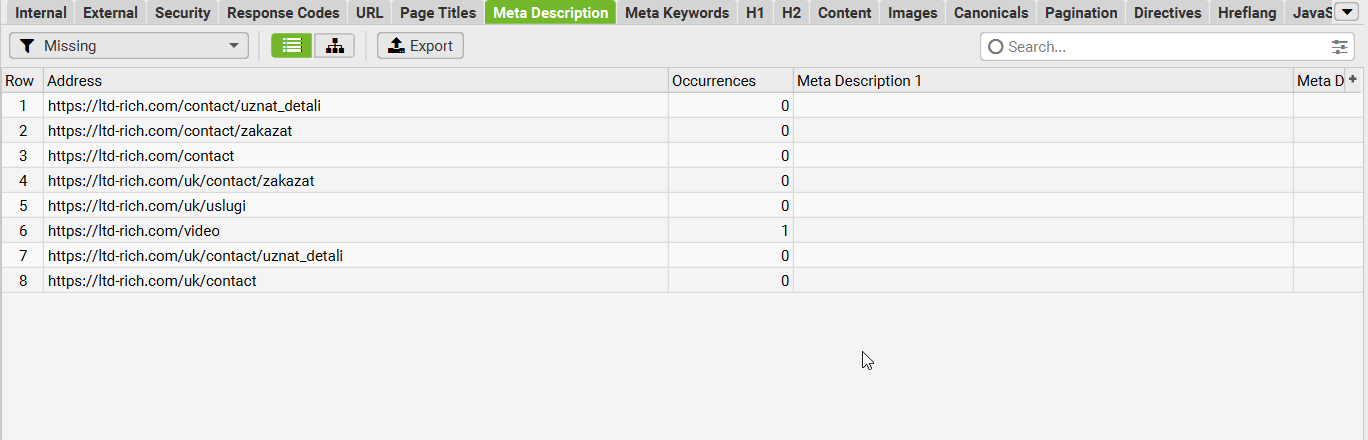Sort by the Address column header
The height and width of the screenshot is (440, 1368).
coord(356,81)
